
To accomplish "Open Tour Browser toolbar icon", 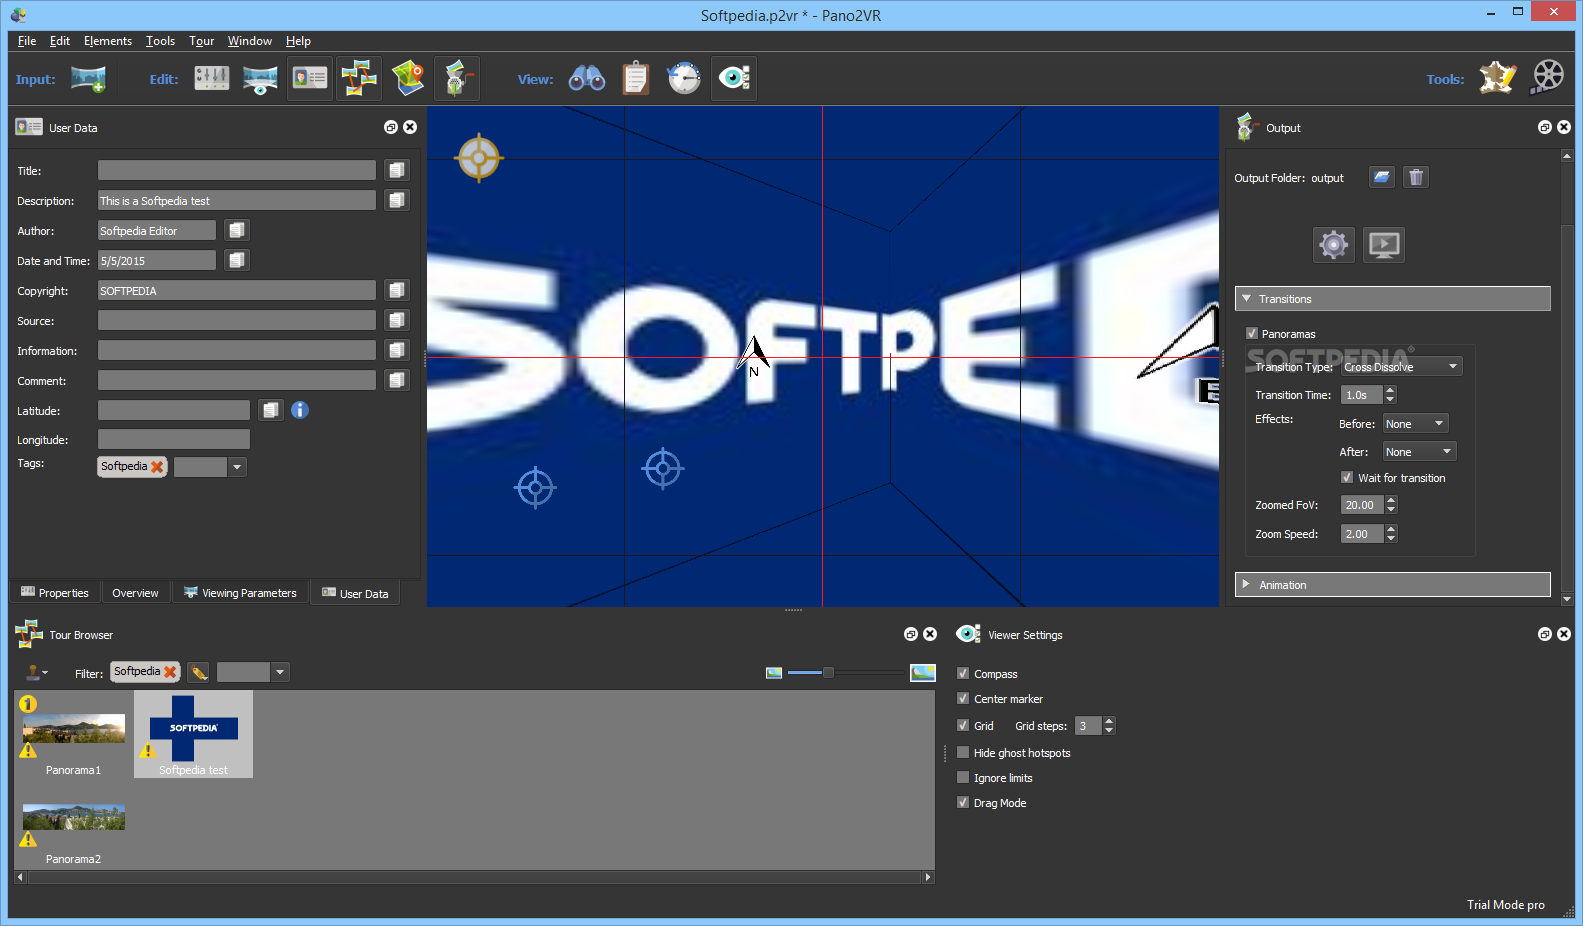I will 359,79.
